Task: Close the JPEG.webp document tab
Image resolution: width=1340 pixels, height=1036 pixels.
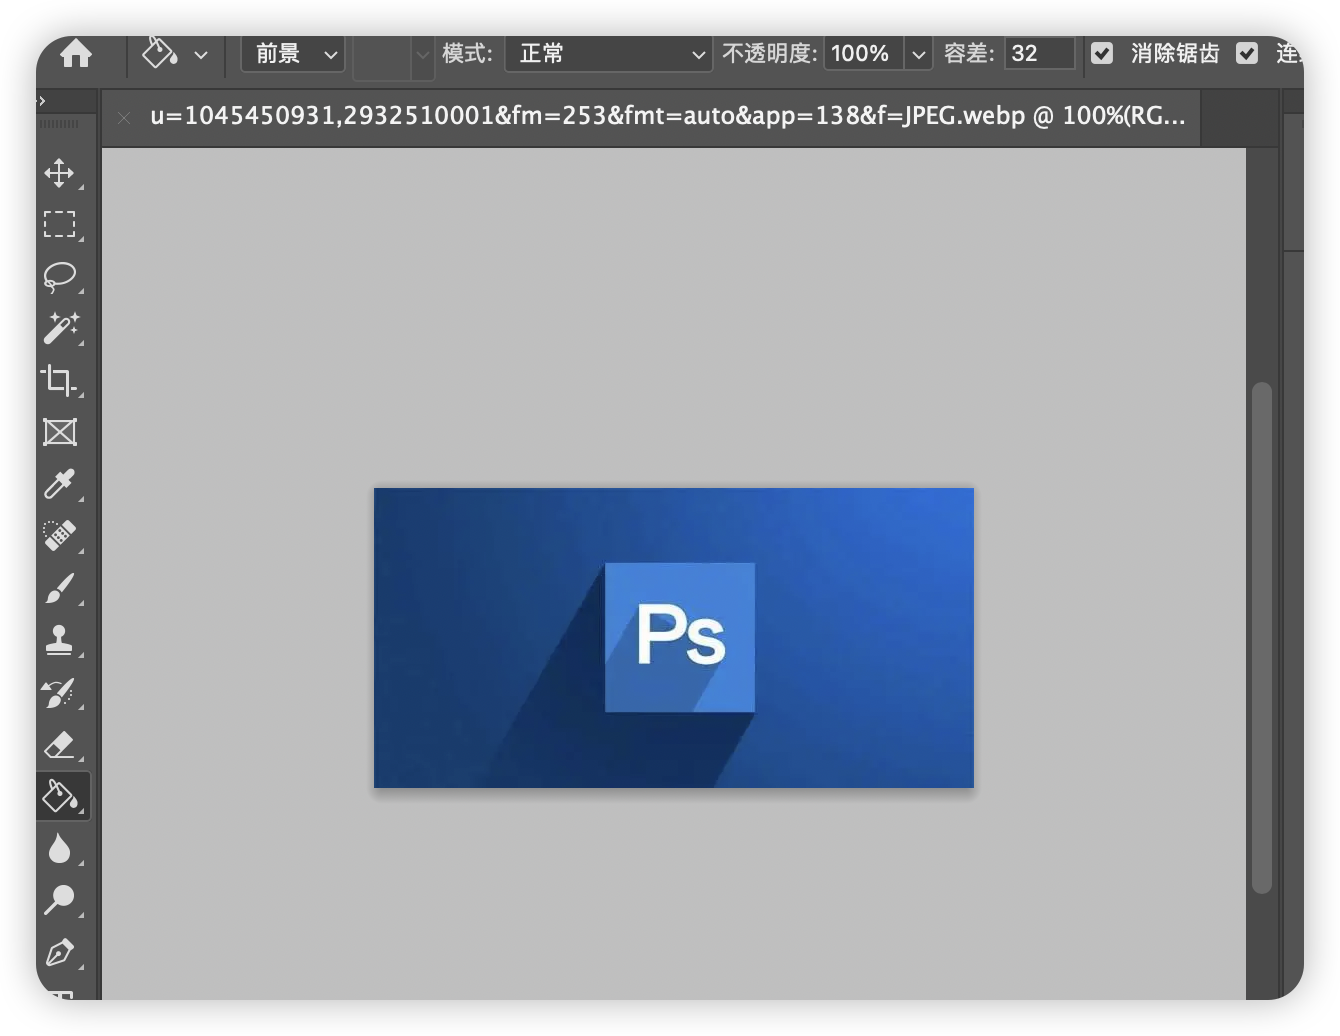Action: pyautogui.click(x=124, y=118)
